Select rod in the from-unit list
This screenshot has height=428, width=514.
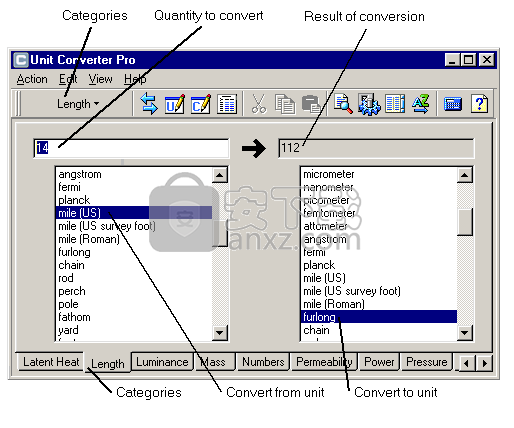point(134,278)
